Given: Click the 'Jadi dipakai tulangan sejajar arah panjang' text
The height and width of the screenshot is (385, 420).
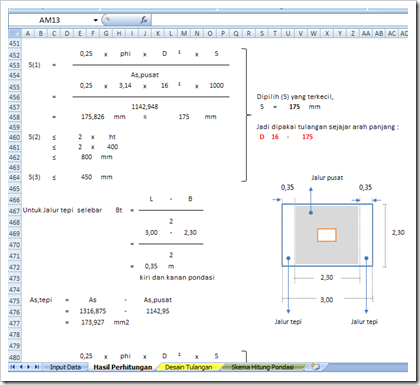Looking at the screenshot, I should [327, 127].
